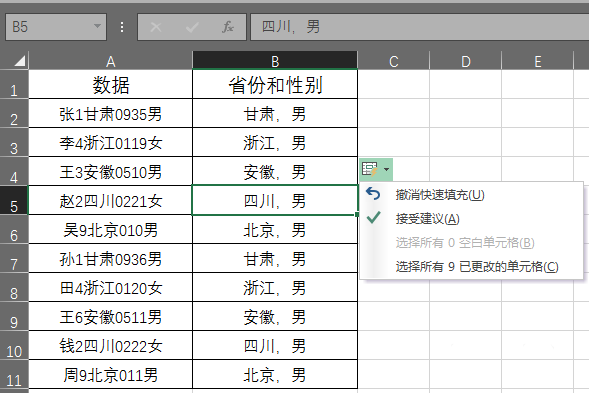Viewport: 589px width, 393px height.
Task: Click the Name Box showing B5
Action: point(56,27)
